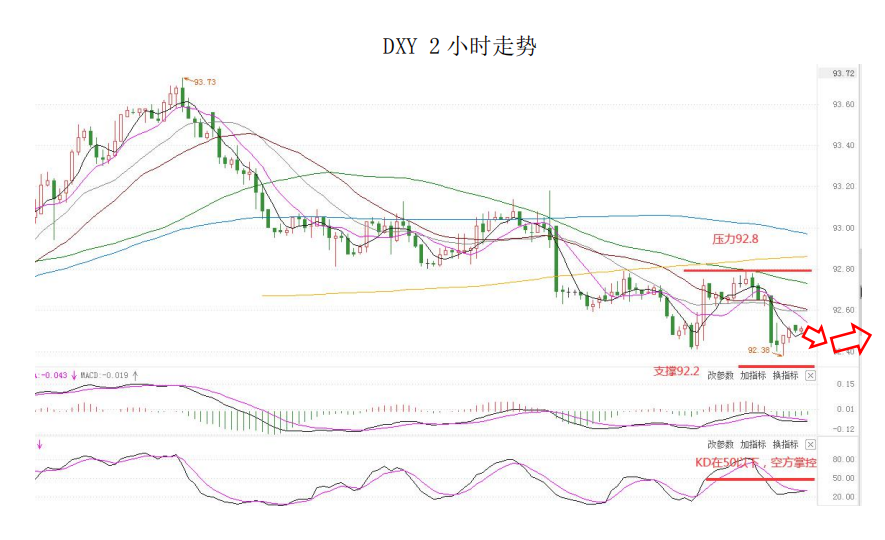Click 换指标 in the KD panel
The width and height of the screenshot is (885, 540).
pyautogui.click(x=785, y=445)
